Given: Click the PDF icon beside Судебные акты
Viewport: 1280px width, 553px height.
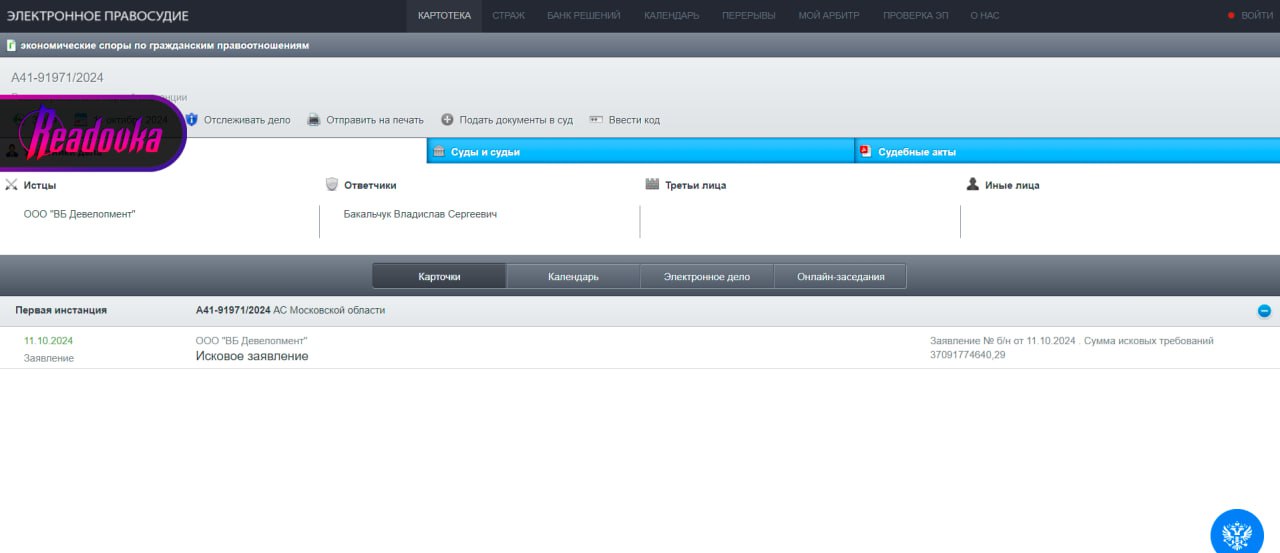Looking at the screenshot, I should [x=865, y=152].
